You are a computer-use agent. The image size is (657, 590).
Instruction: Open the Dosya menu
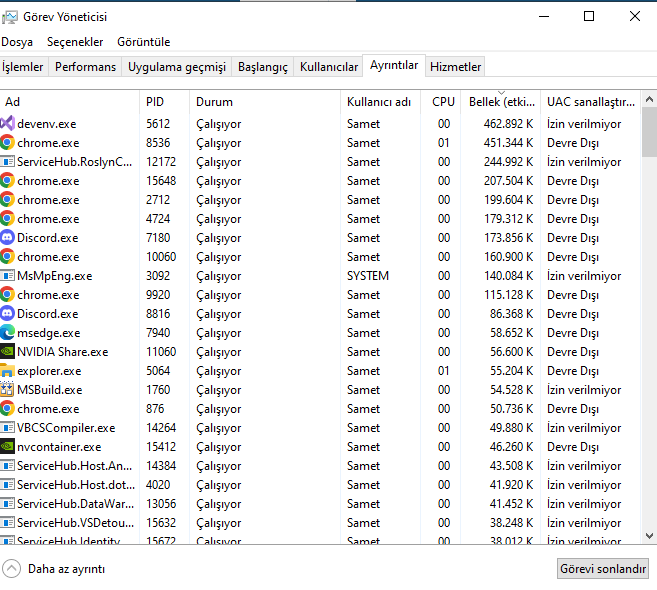(17, 42)
